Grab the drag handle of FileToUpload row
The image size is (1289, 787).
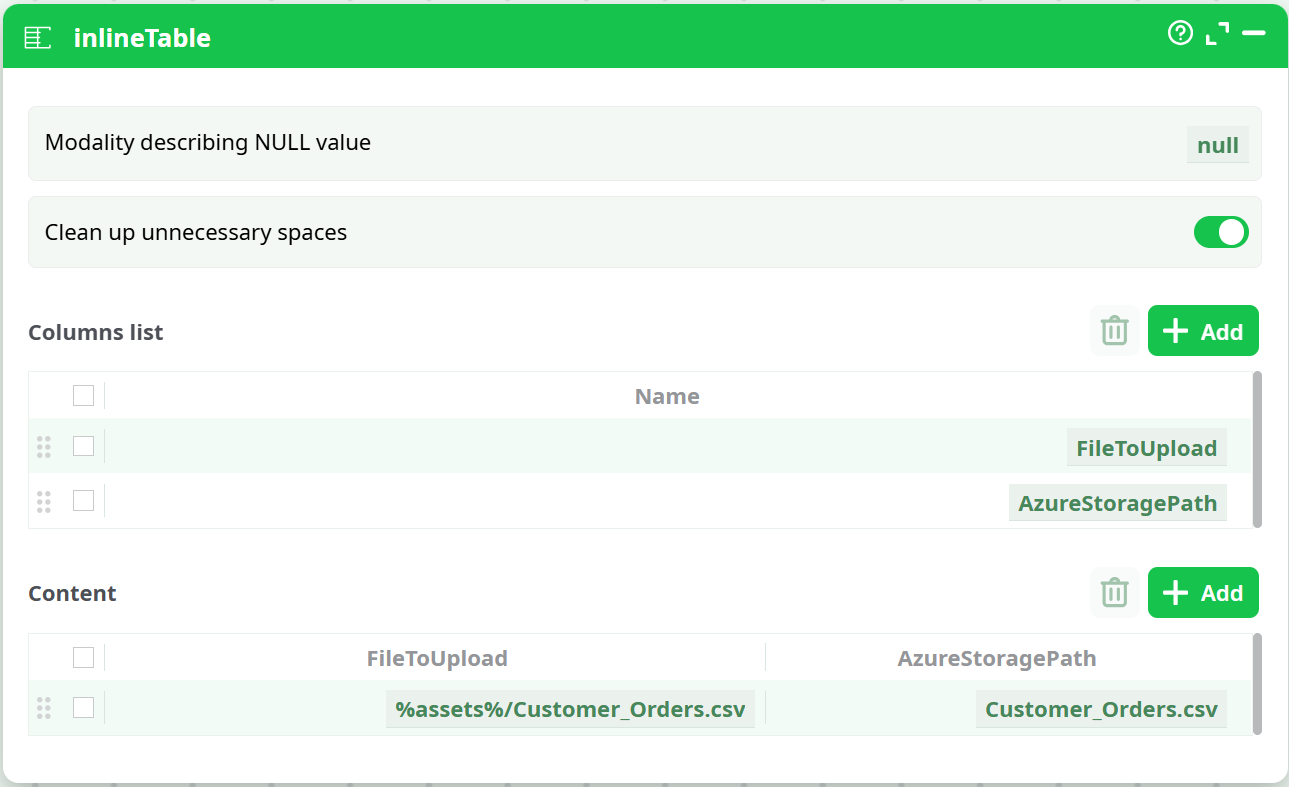43,447
